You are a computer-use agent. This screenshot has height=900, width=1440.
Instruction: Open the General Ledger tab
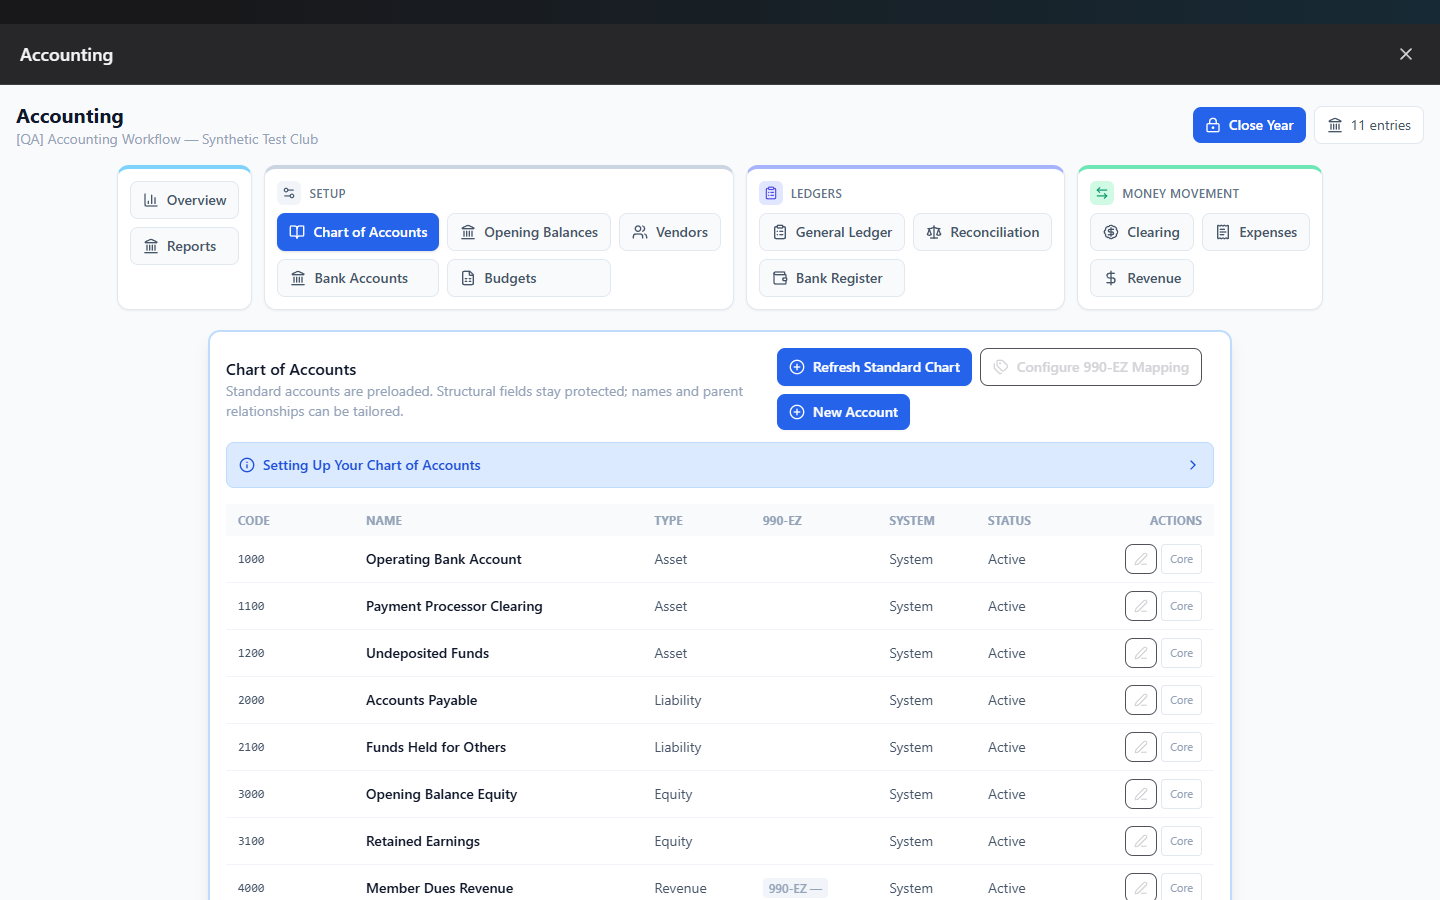tap(832, 232)
